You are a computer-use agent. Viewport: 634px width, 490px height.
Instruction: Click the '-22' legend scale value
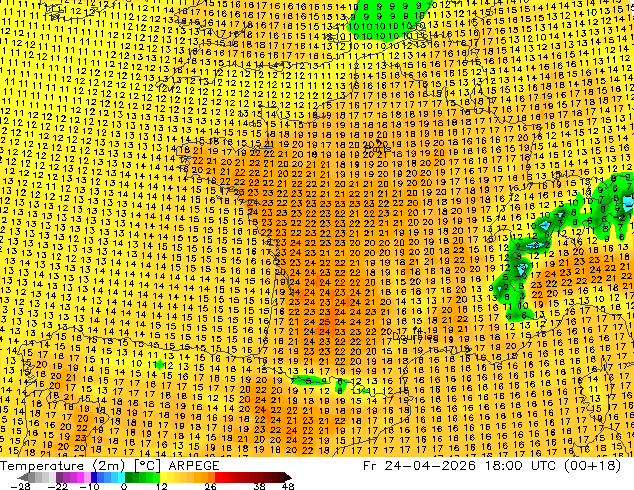pyautogui.click(x=58, y=486)
